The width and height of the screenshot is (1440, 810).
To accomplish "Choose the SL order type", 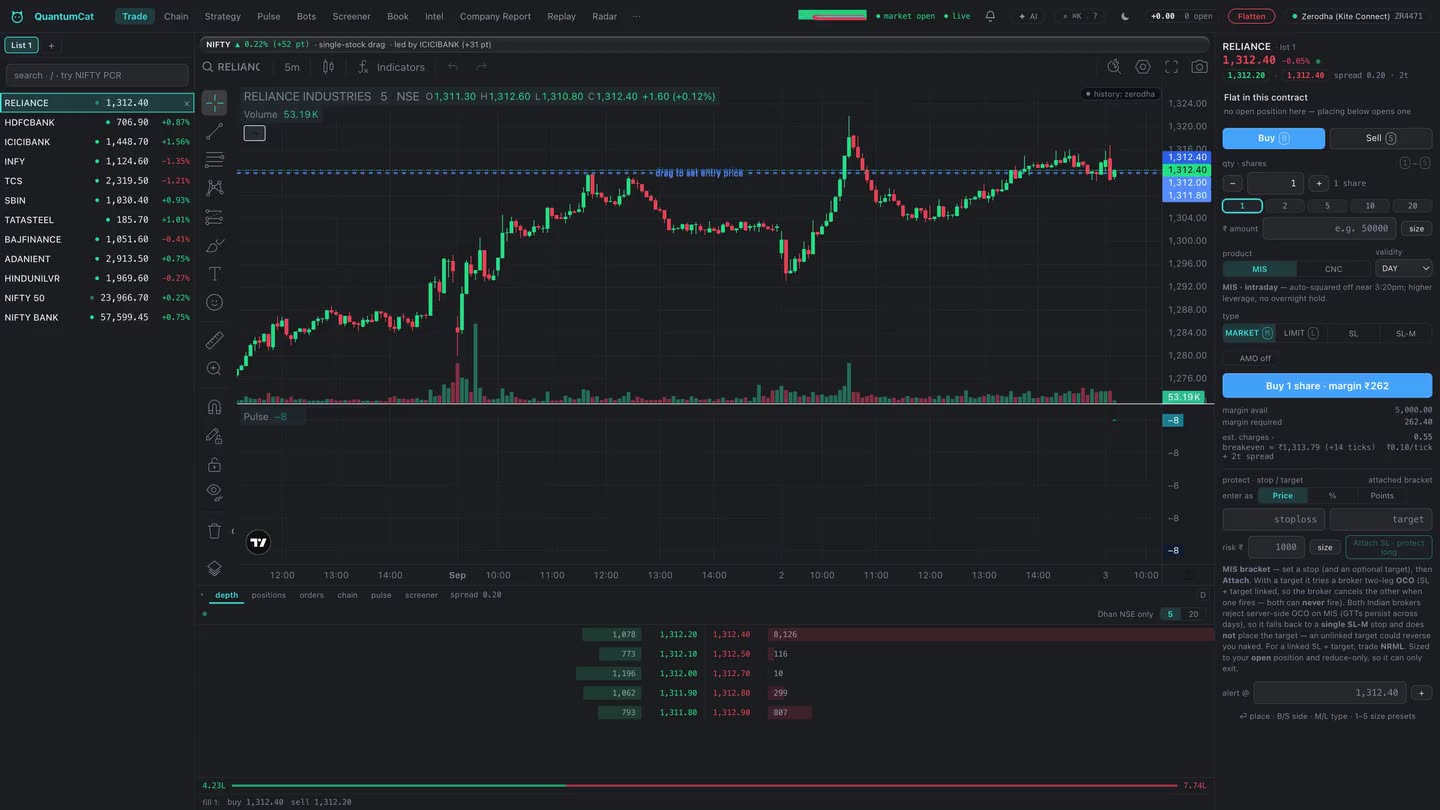I will click(x=1353, y=333).
